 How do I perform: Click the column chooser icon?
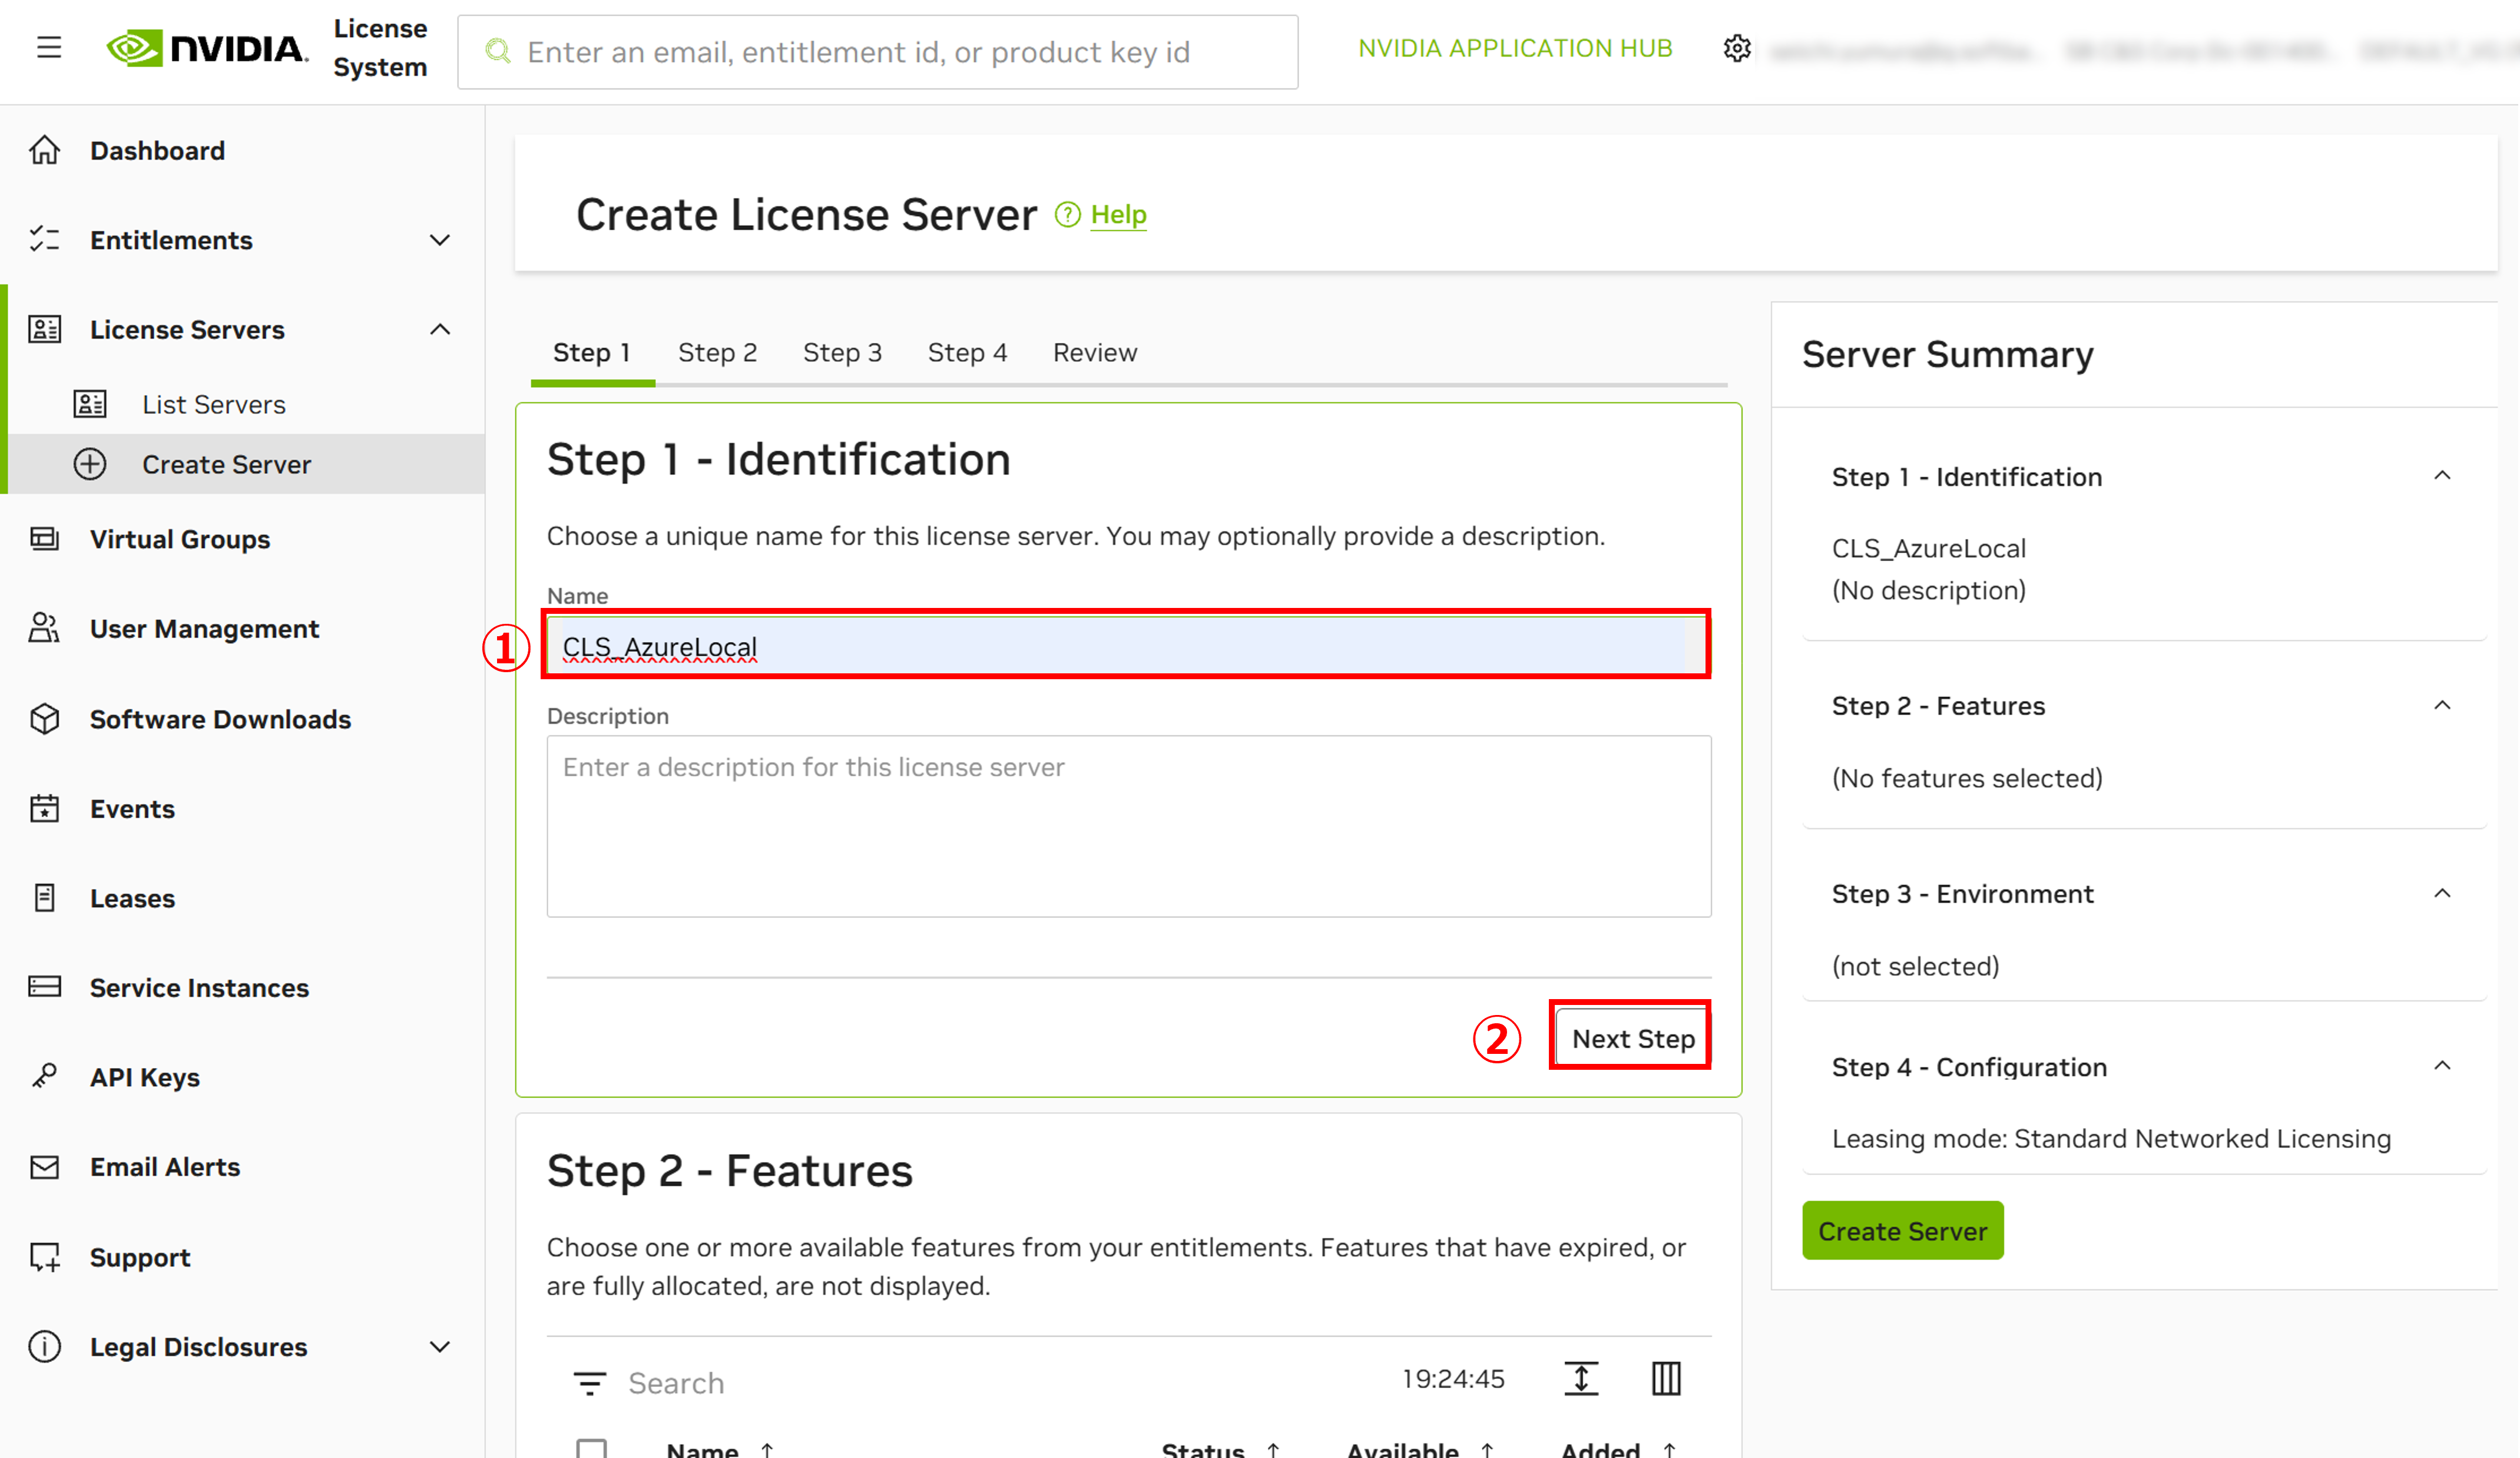tap(1666, 1379)
